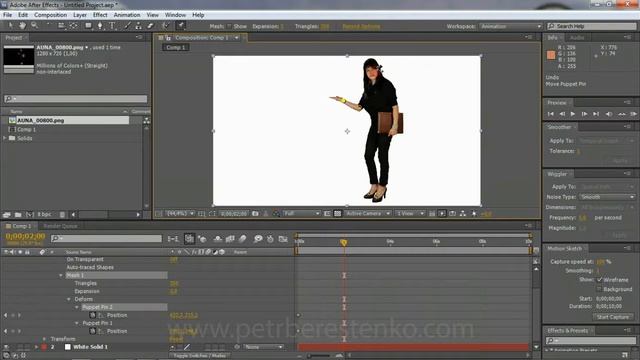640x360 pixels.
Task: Open the 1 View layout dropdown
Action: point(410,213)
